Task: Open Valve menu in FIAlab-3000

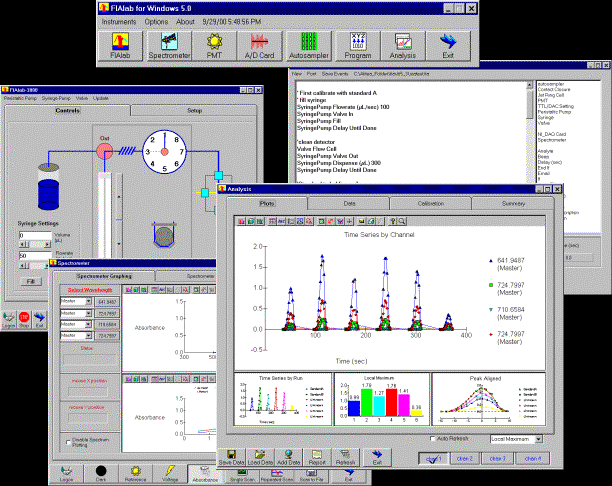Action: pyautogui.click(x=82, y=98)
